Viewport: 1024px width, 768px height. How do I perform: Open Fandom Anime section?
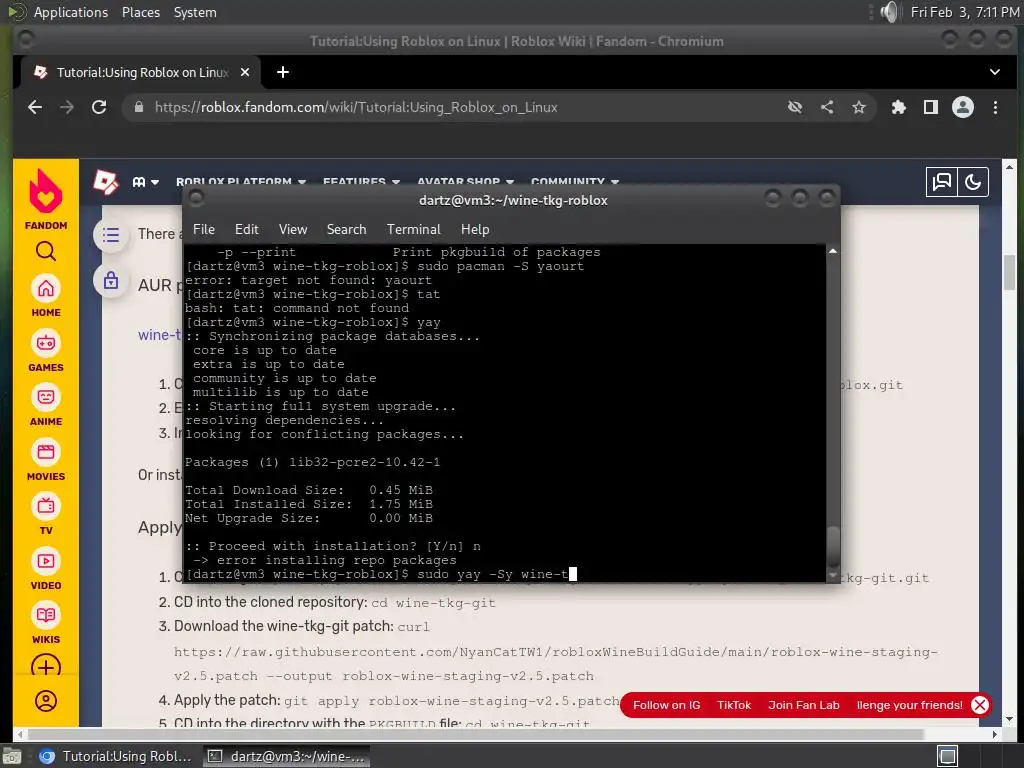[x=46, y=404]
